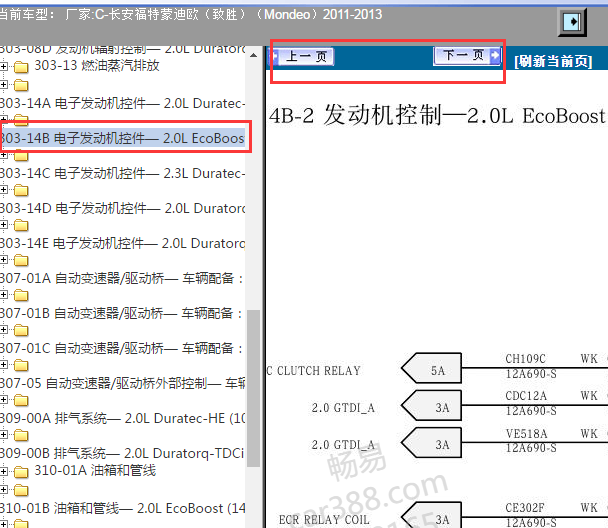Click the folder icon for 303-14A 电子发动机控件
The height and width of the screenshot is (528, 608).
[21, 85]
